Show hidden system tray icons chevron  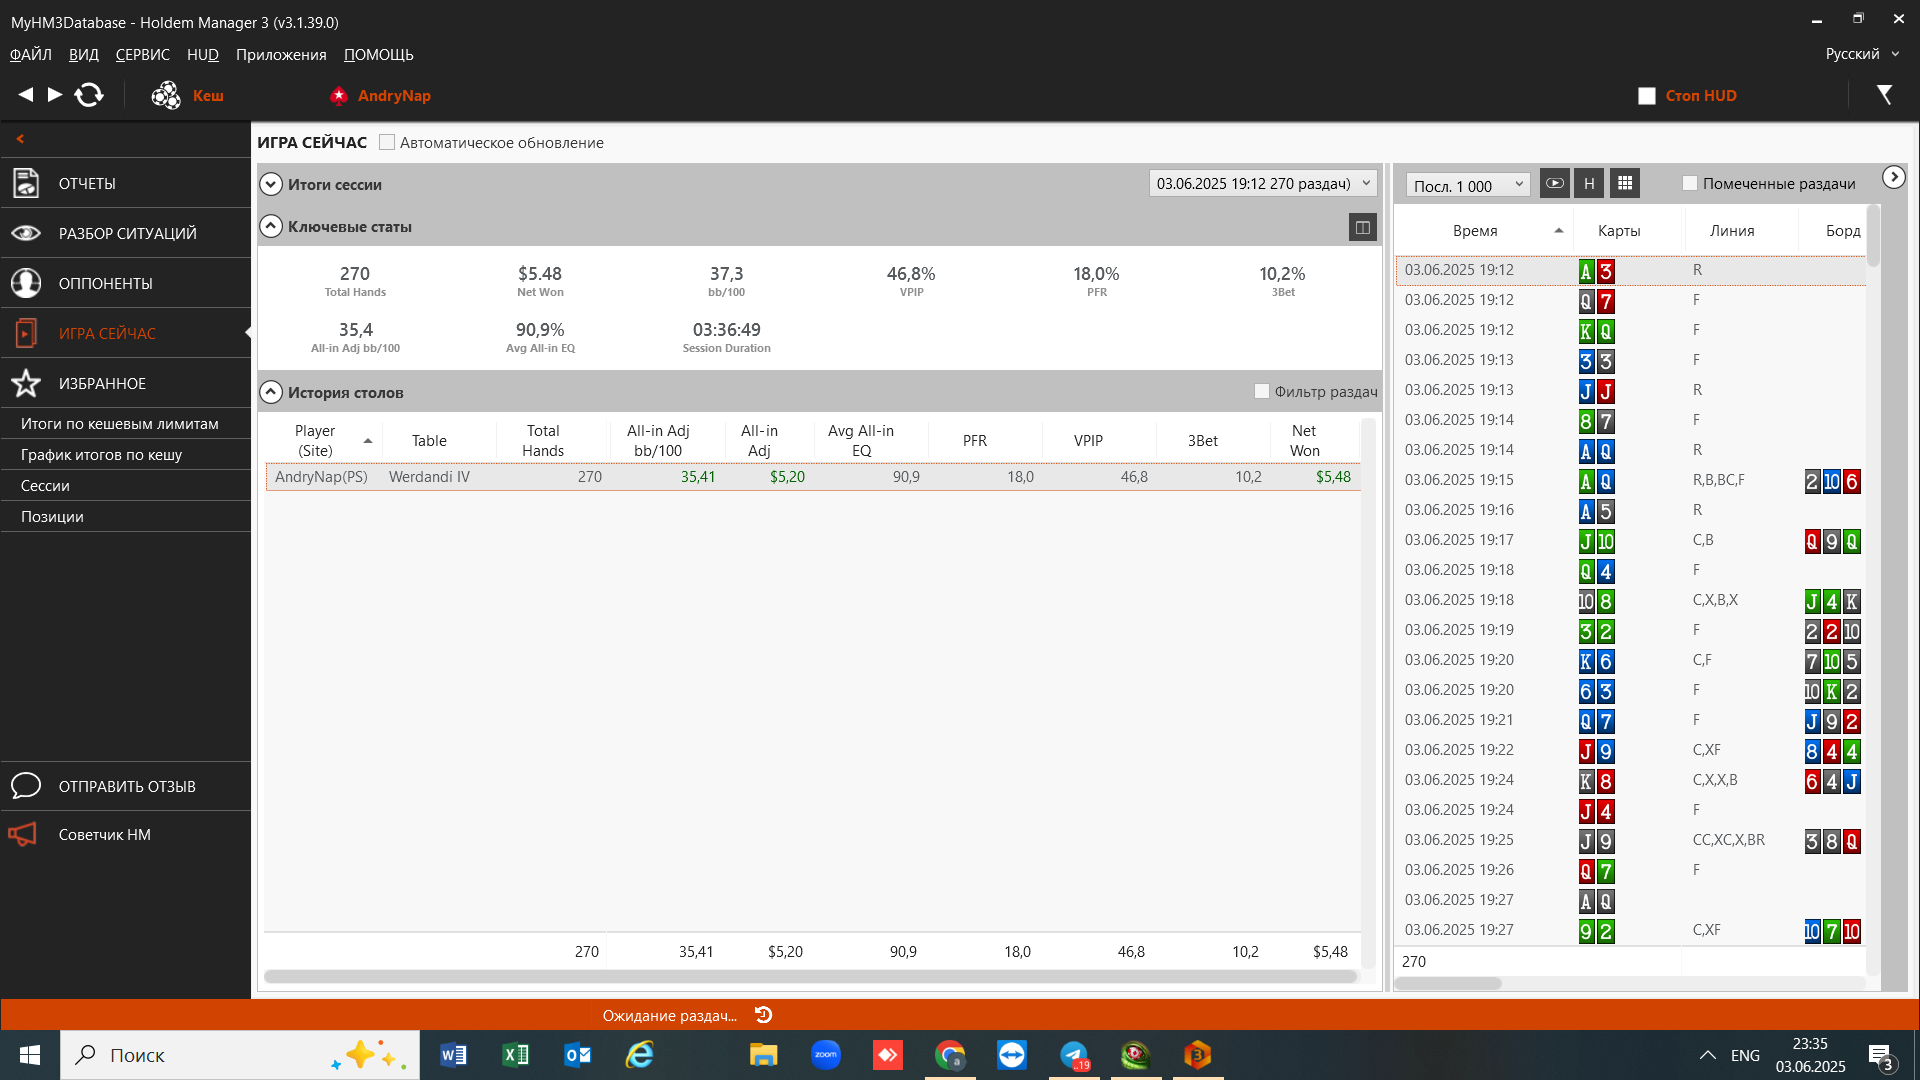(x=1708, y=1055)
